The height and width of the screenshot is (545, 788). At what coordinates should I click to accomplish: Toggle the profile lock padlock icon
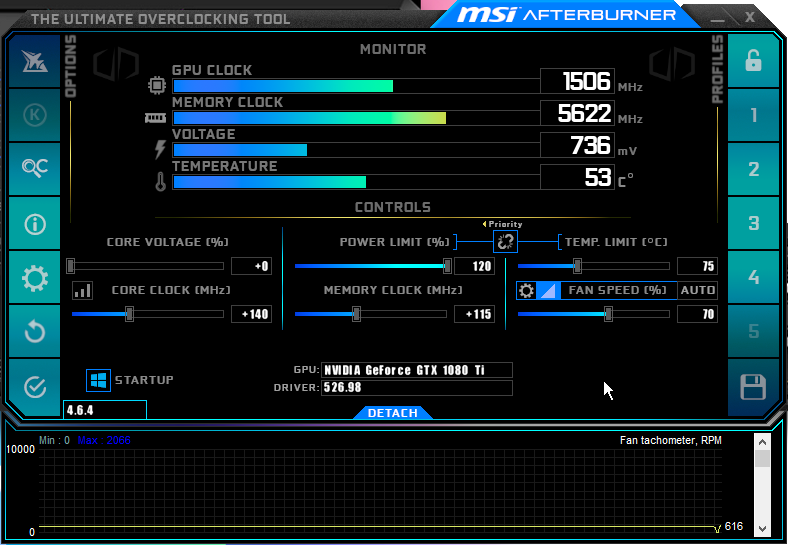point(753,61)
